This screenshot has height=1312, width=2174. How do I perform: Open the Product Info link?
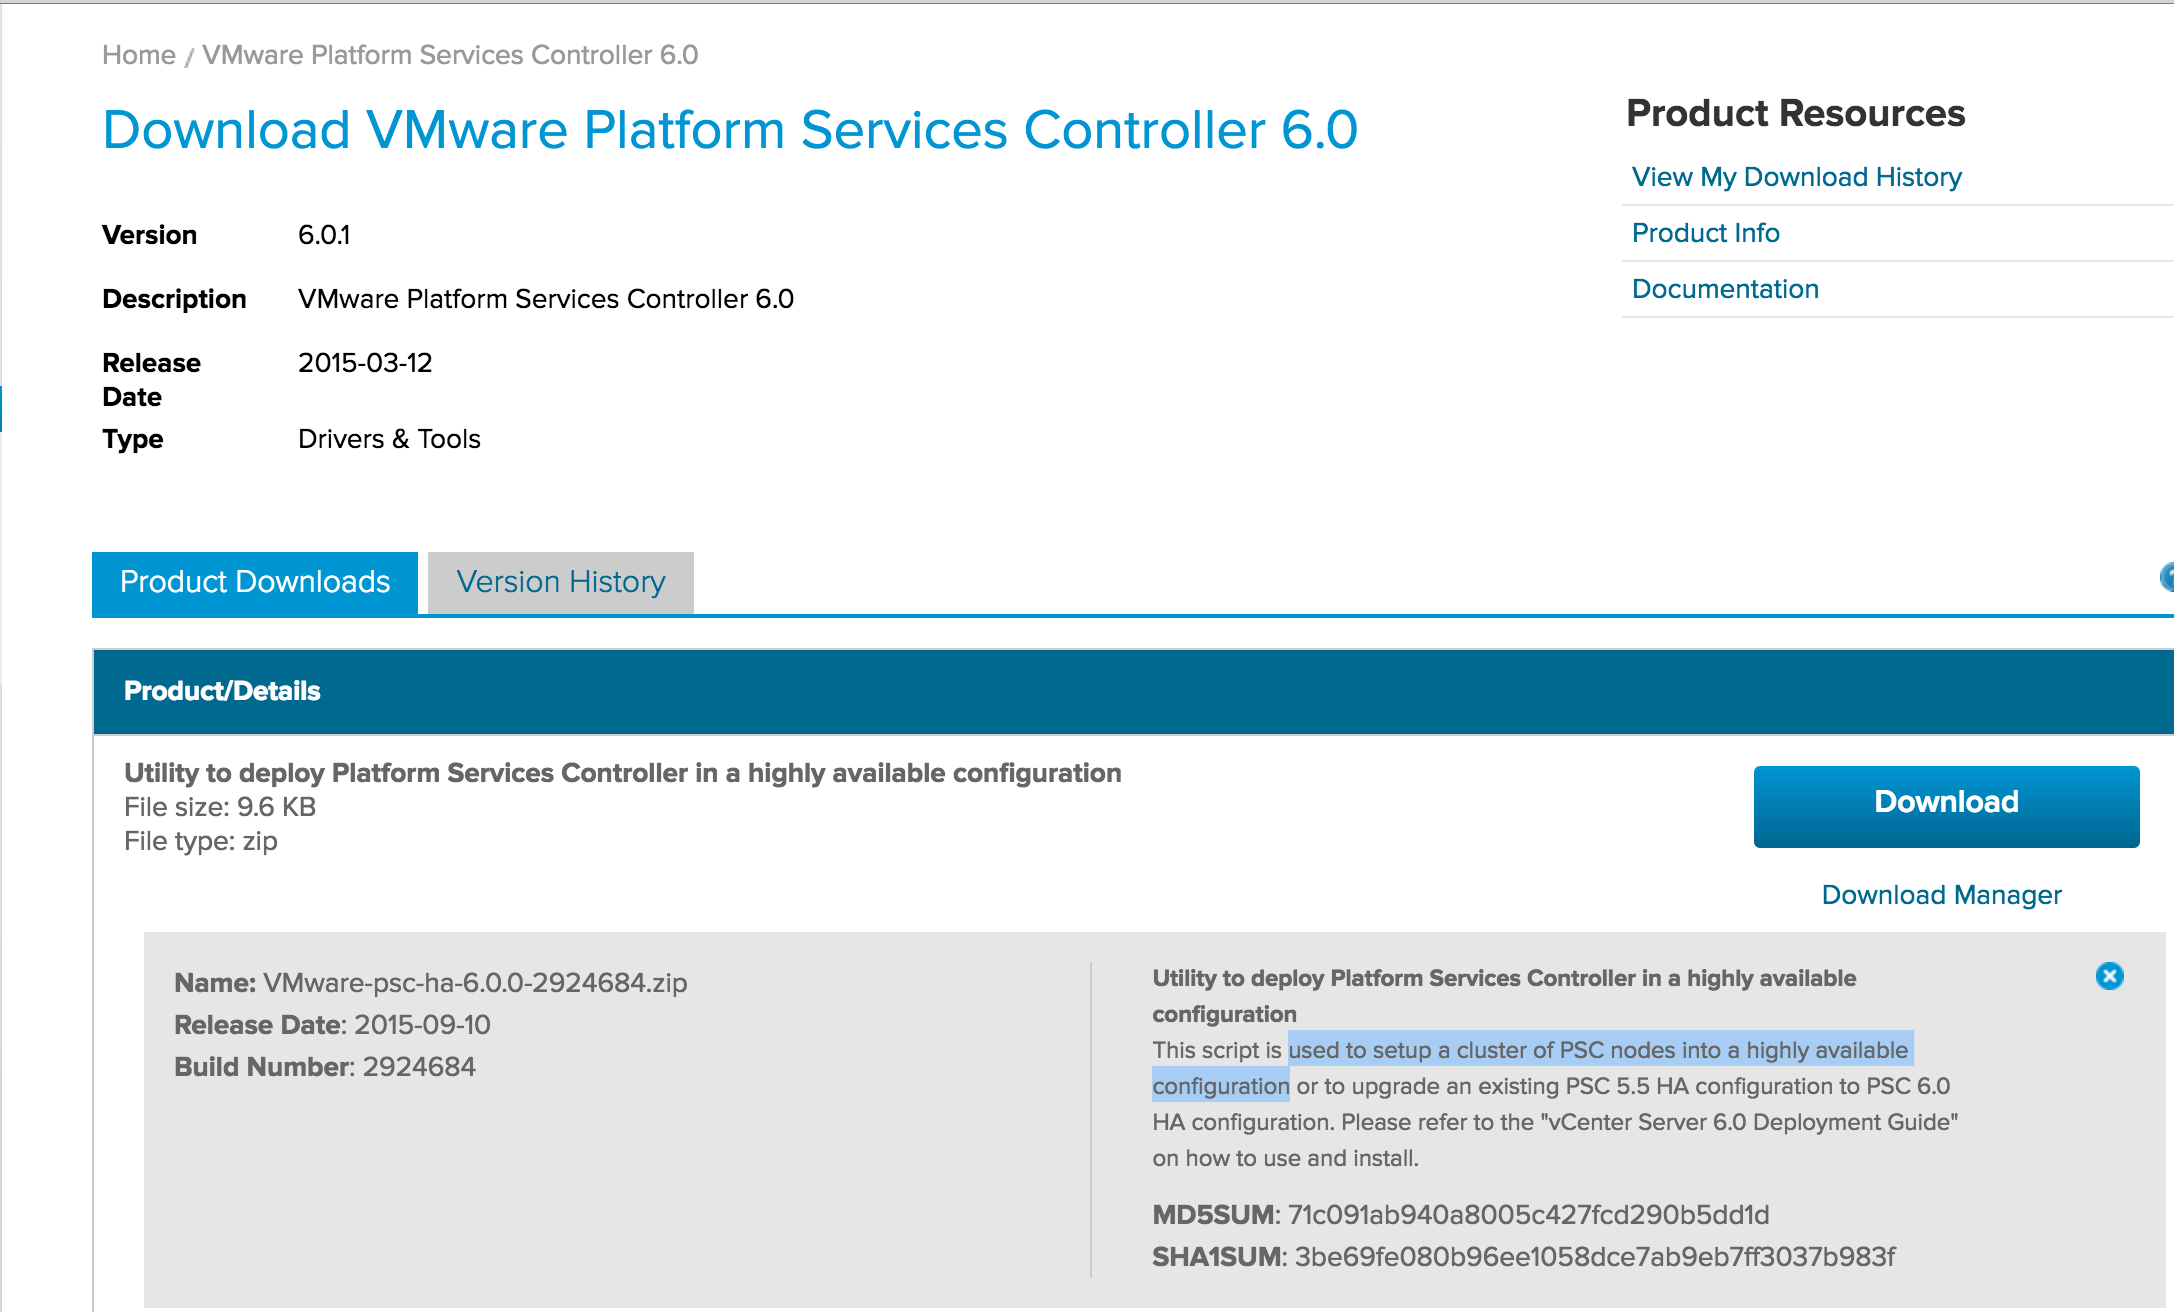point(1705,233)
